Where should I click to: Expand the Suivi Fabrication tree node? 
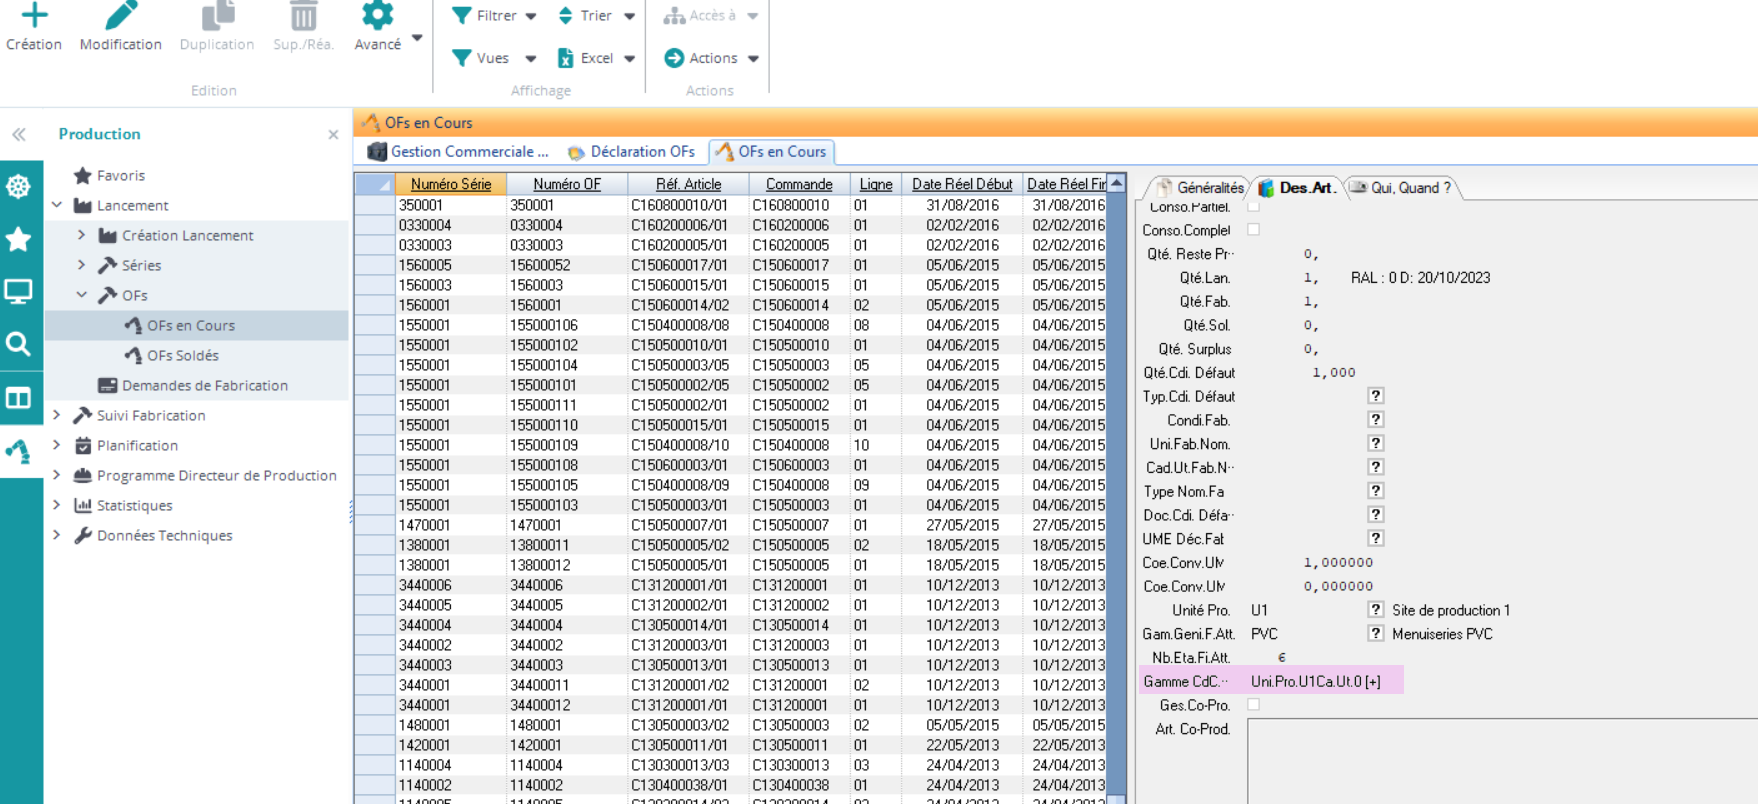pyautogui.click(x=57, y=415)
